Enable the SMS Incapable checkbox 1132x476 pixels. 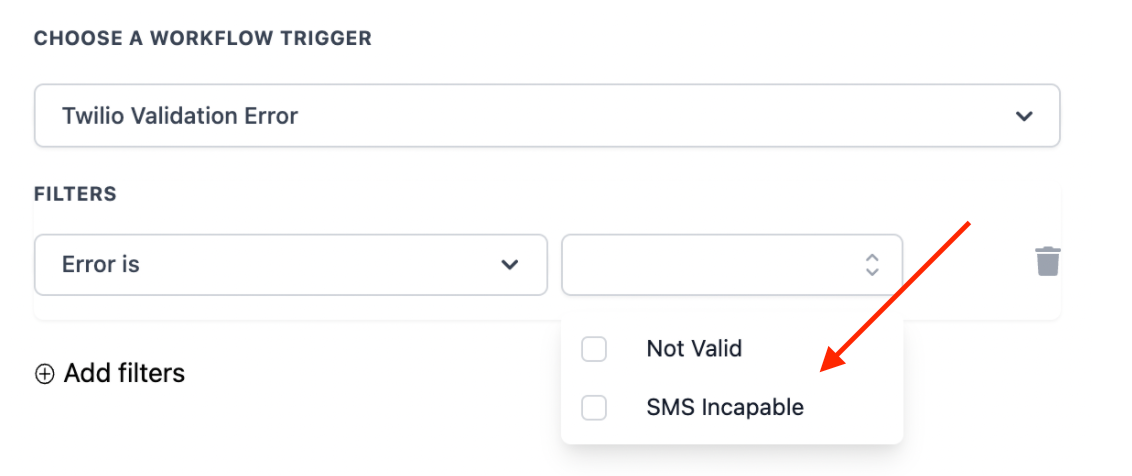[x=594, y=408]
